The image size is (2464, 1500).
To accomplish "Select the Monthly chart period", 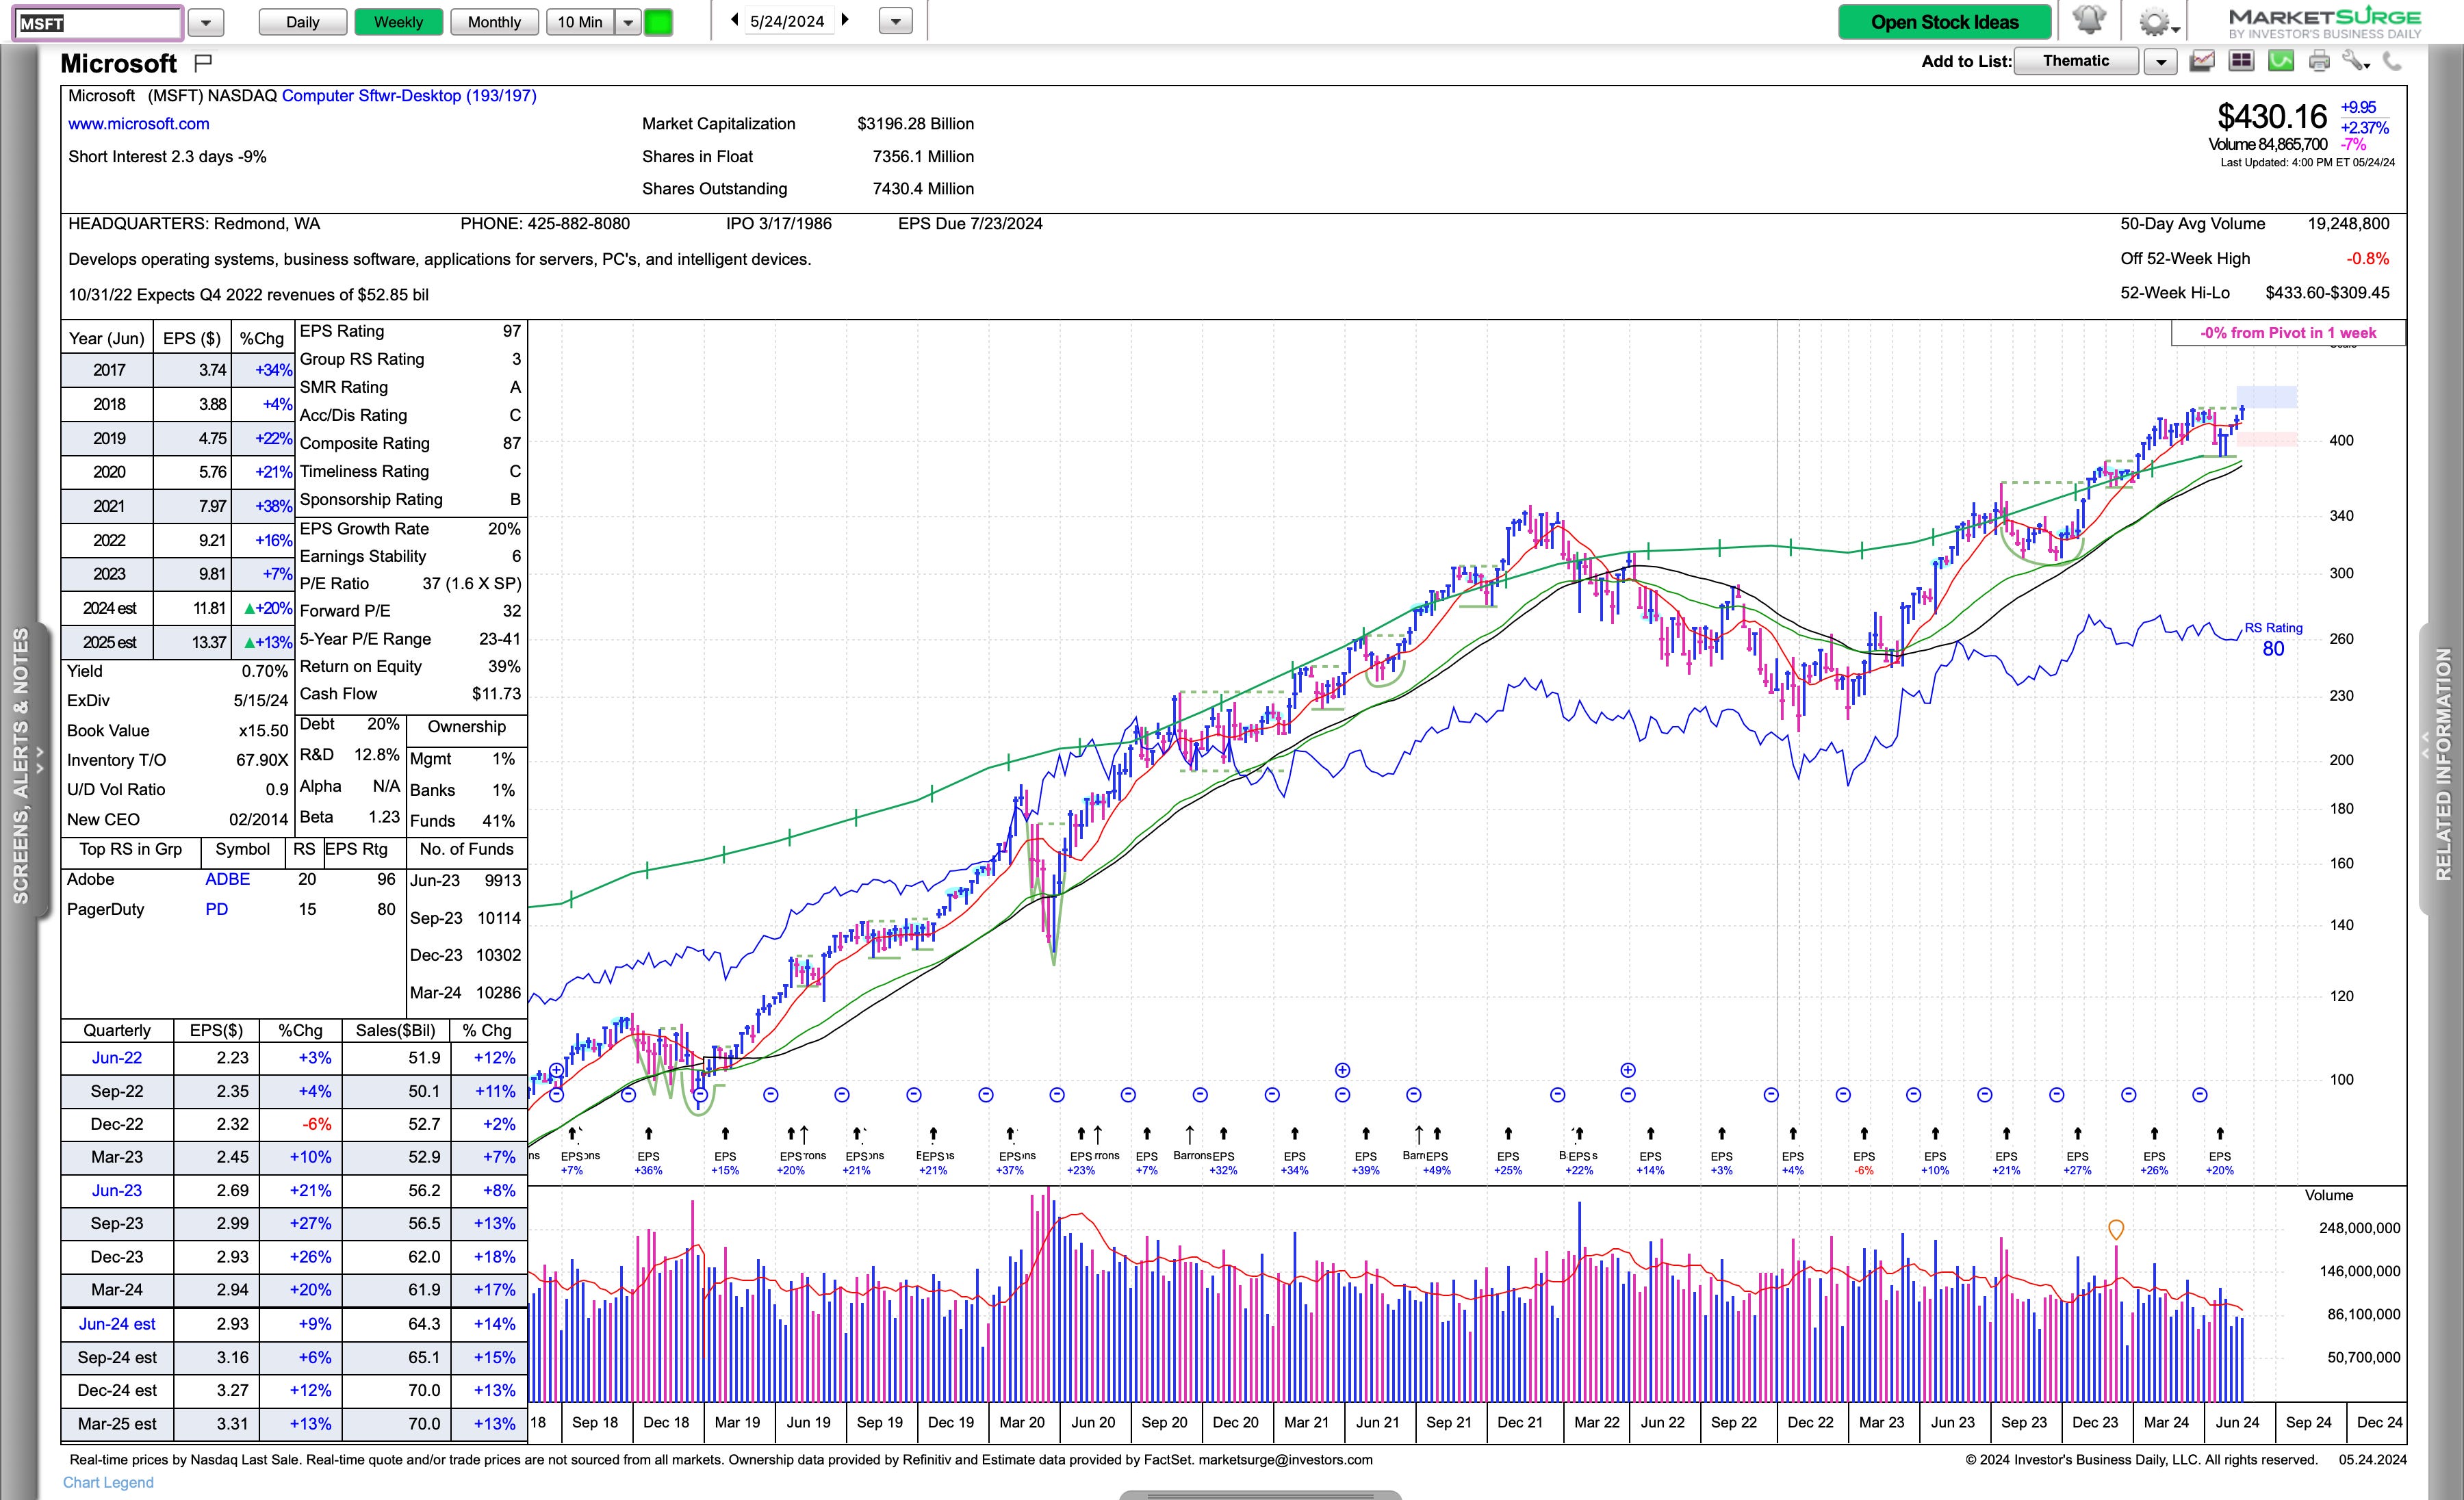I will tap(494, 22).
